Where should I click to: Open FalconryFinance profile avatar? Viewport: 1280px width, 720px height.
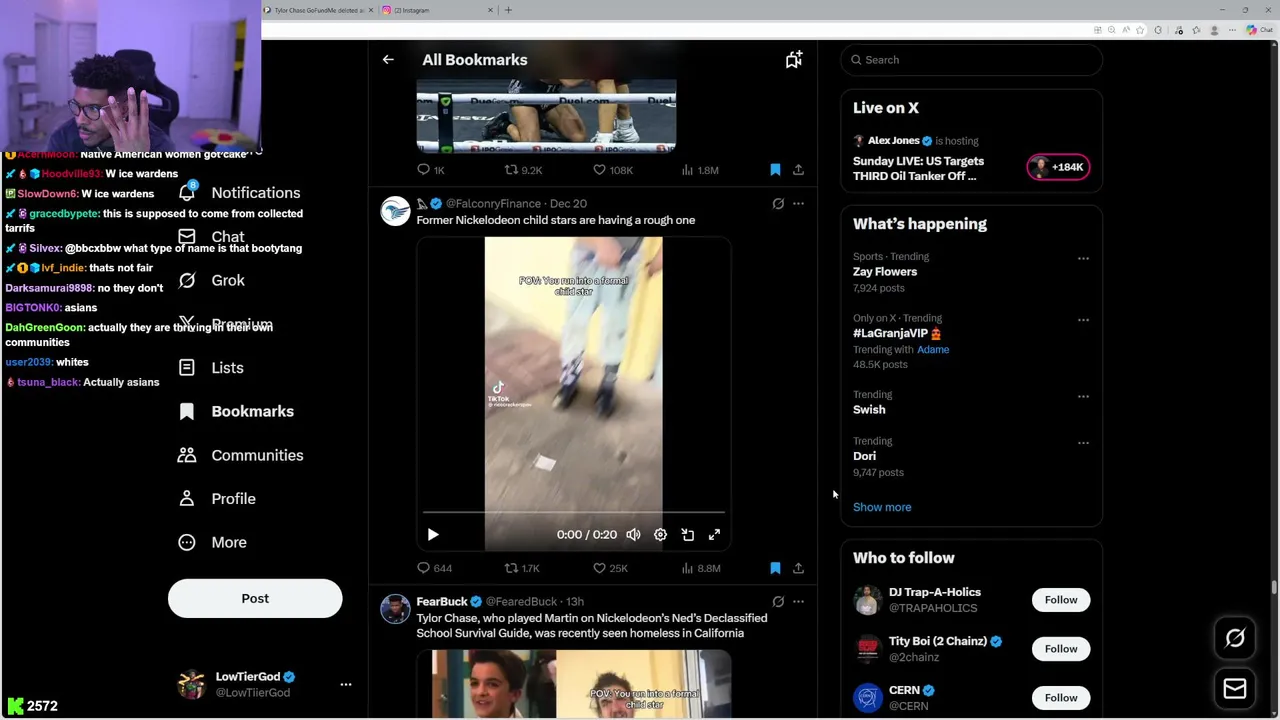395,211
